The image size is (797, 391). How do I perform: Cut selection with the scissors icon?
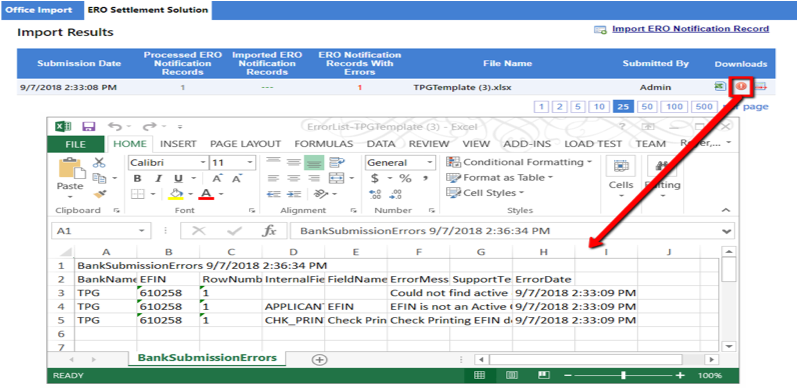click(x=99, y=163)
